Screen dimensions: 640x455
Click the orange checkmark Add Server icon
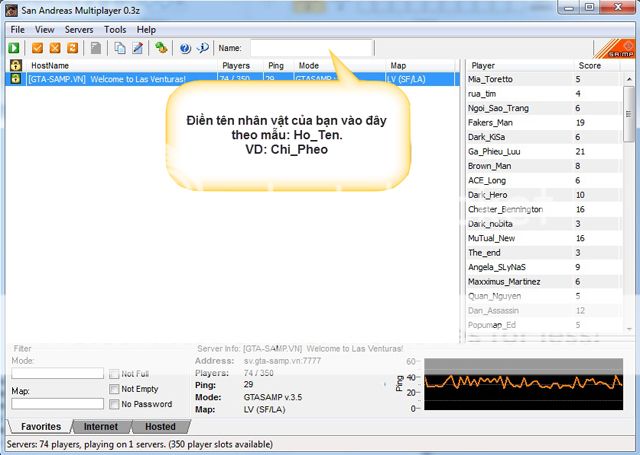38,47
